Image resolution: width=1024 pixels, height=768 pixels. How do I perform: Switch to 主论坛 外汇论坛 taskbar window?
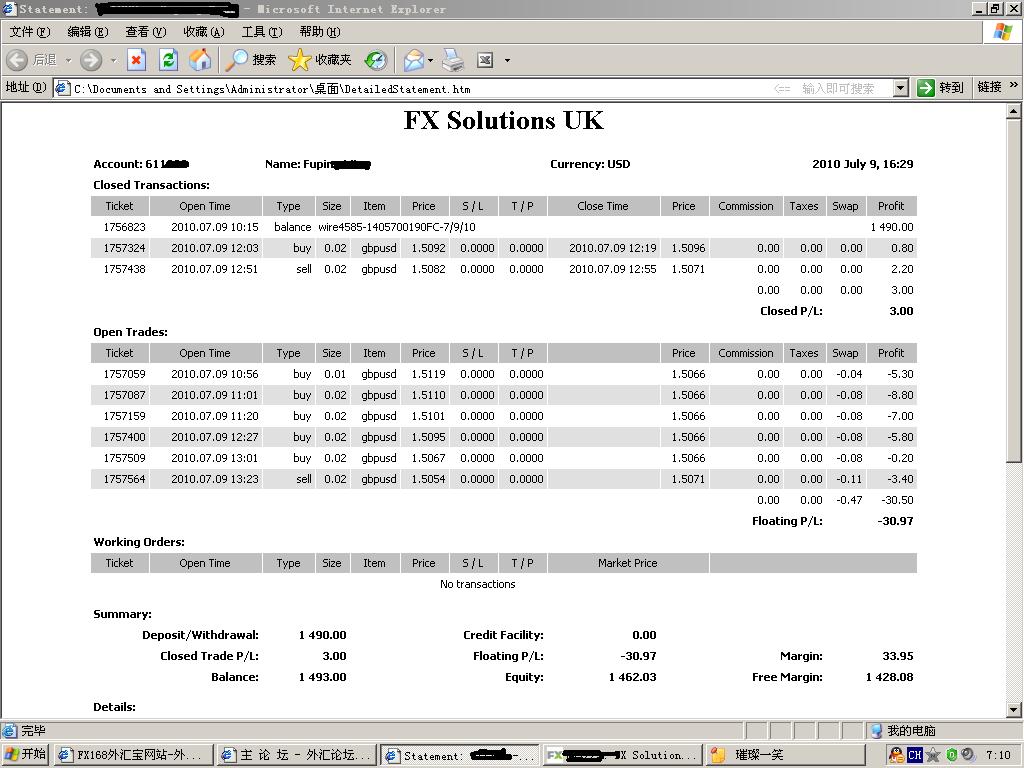(296, 755)
